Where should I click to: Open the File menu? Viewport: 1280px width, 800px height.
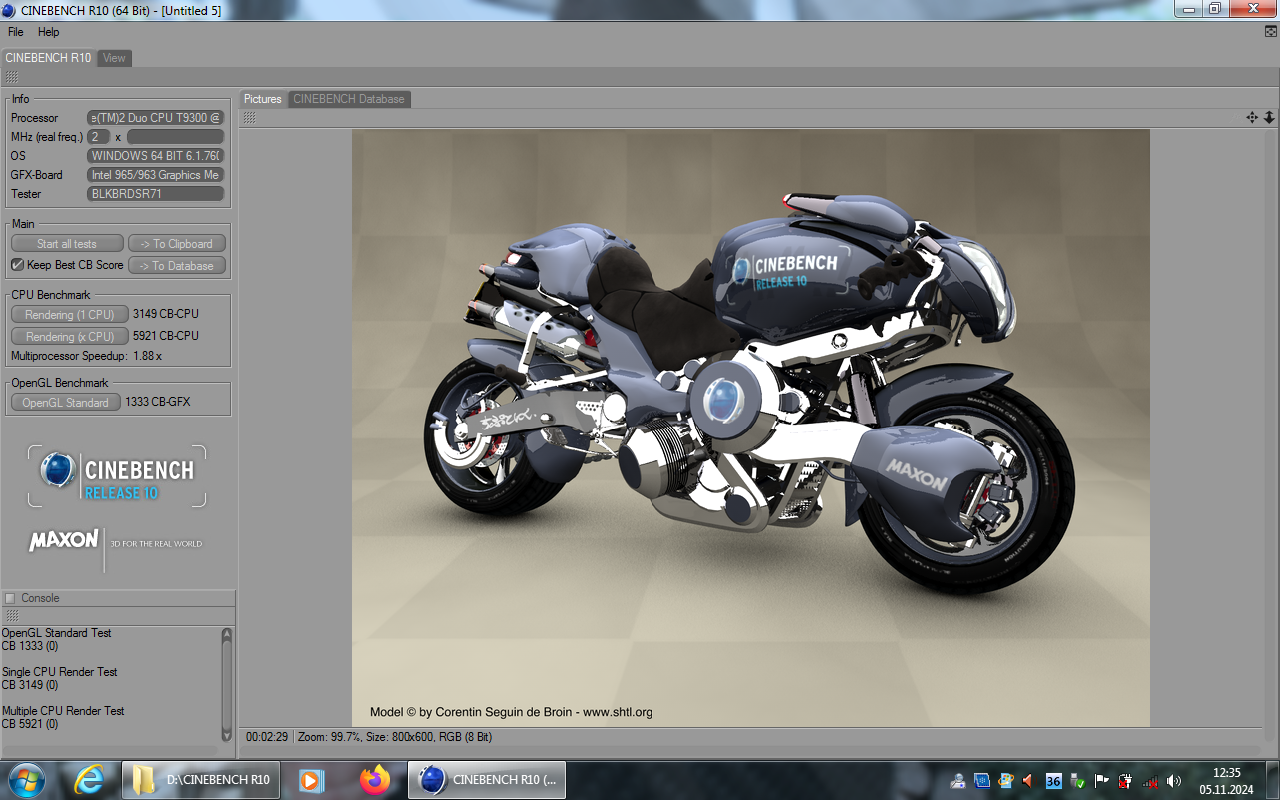pyautogui.click(x=16, y=32)
